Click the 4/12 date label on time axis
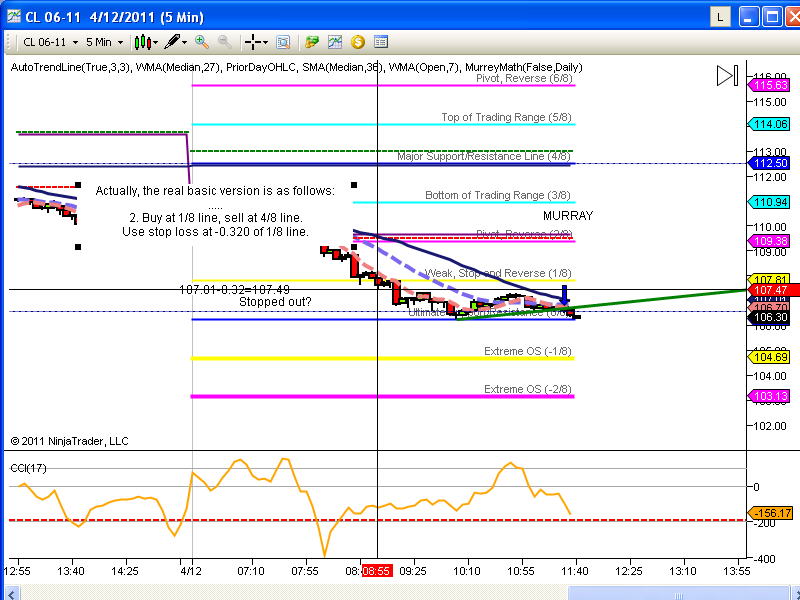The image size is (800, 600). (191, 571)
